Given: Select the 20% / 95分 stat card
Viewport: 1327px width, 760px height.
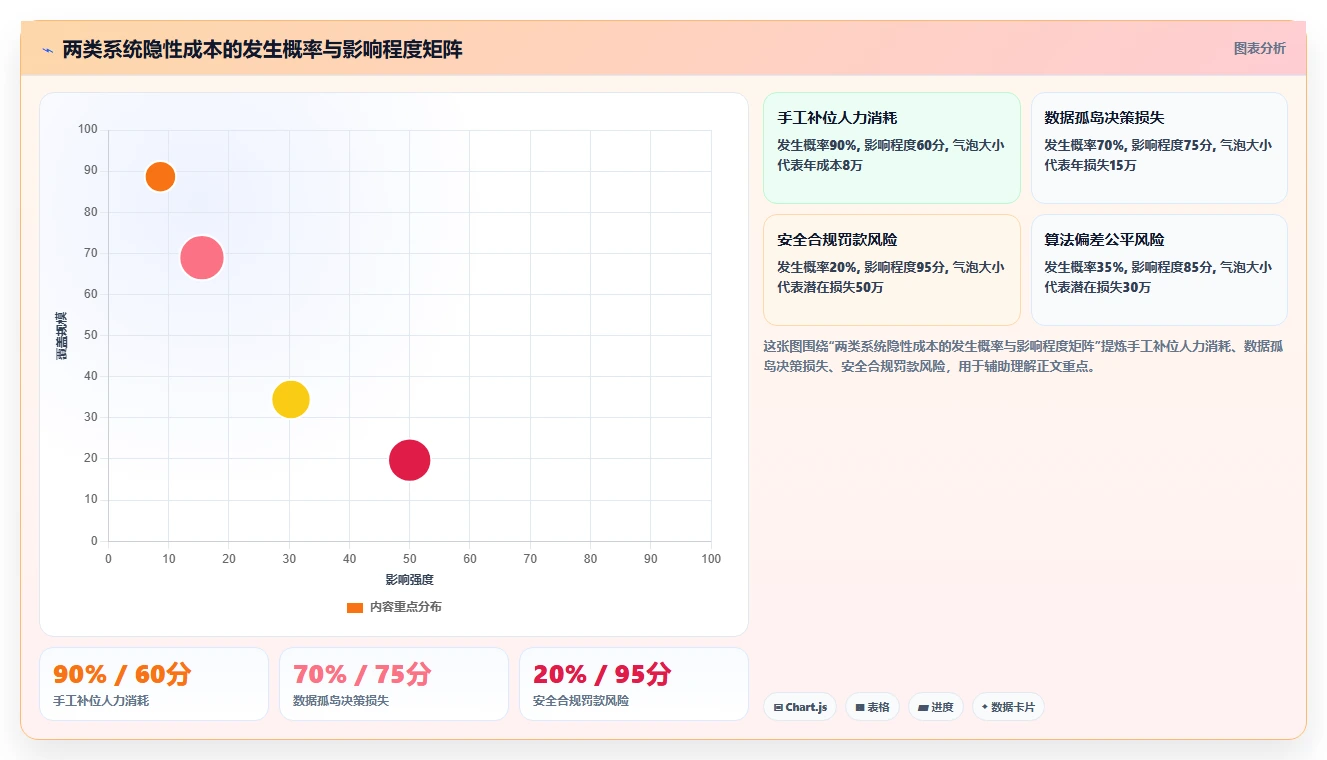Looking at the screenshot, I should pyautogui.click(x=634, y=684).
